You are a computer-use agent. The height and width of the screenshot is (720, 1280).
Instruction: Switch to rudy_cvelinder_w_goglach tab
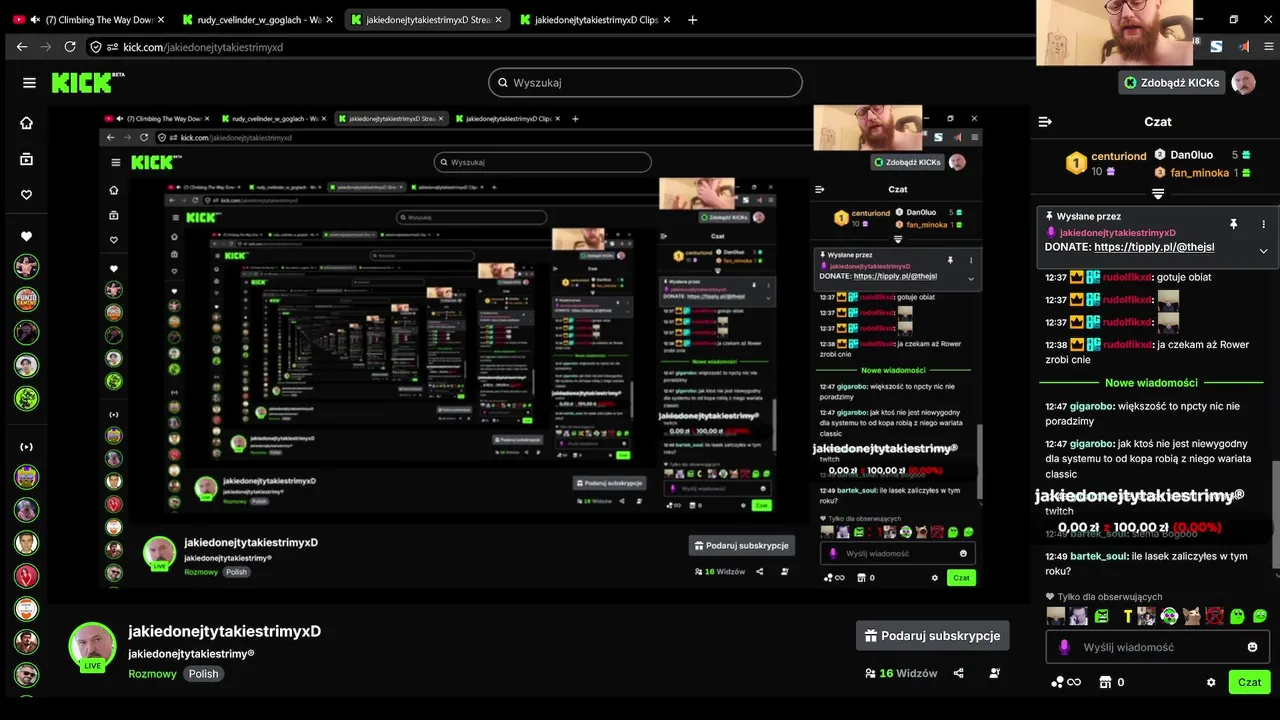click(x=259, y=20)
